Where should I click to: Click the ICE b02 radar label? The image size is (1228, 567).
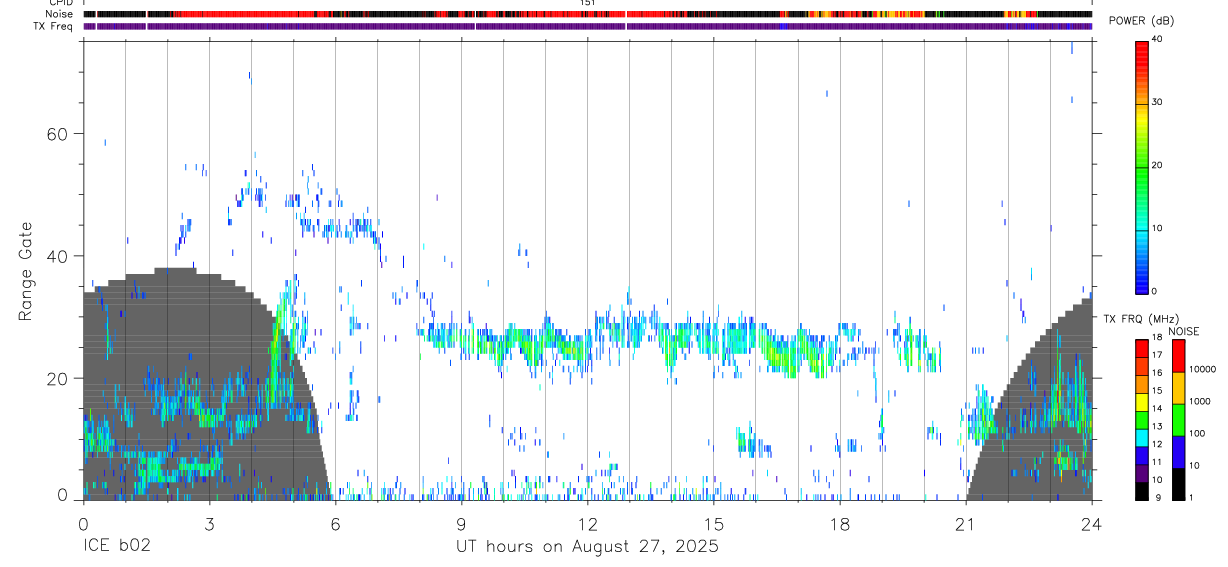point(117,547)
